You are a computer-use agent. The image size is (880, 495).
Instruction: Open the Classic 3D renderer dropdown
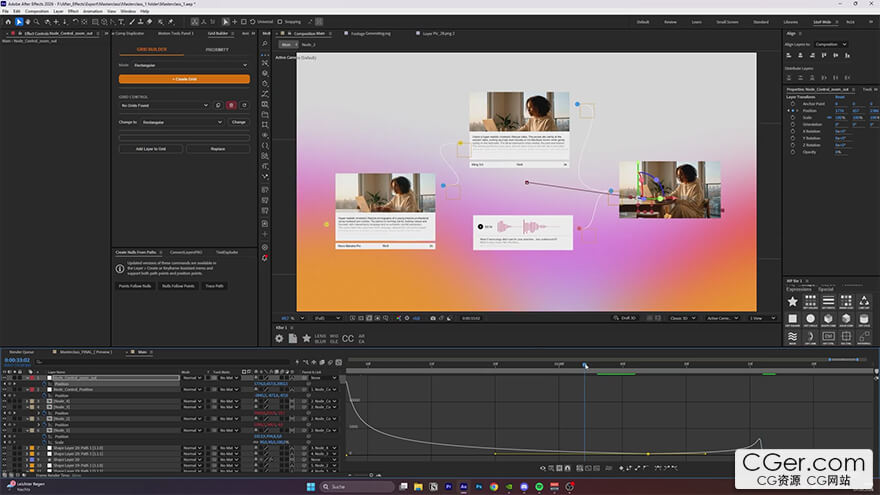(x=682, y=318)
